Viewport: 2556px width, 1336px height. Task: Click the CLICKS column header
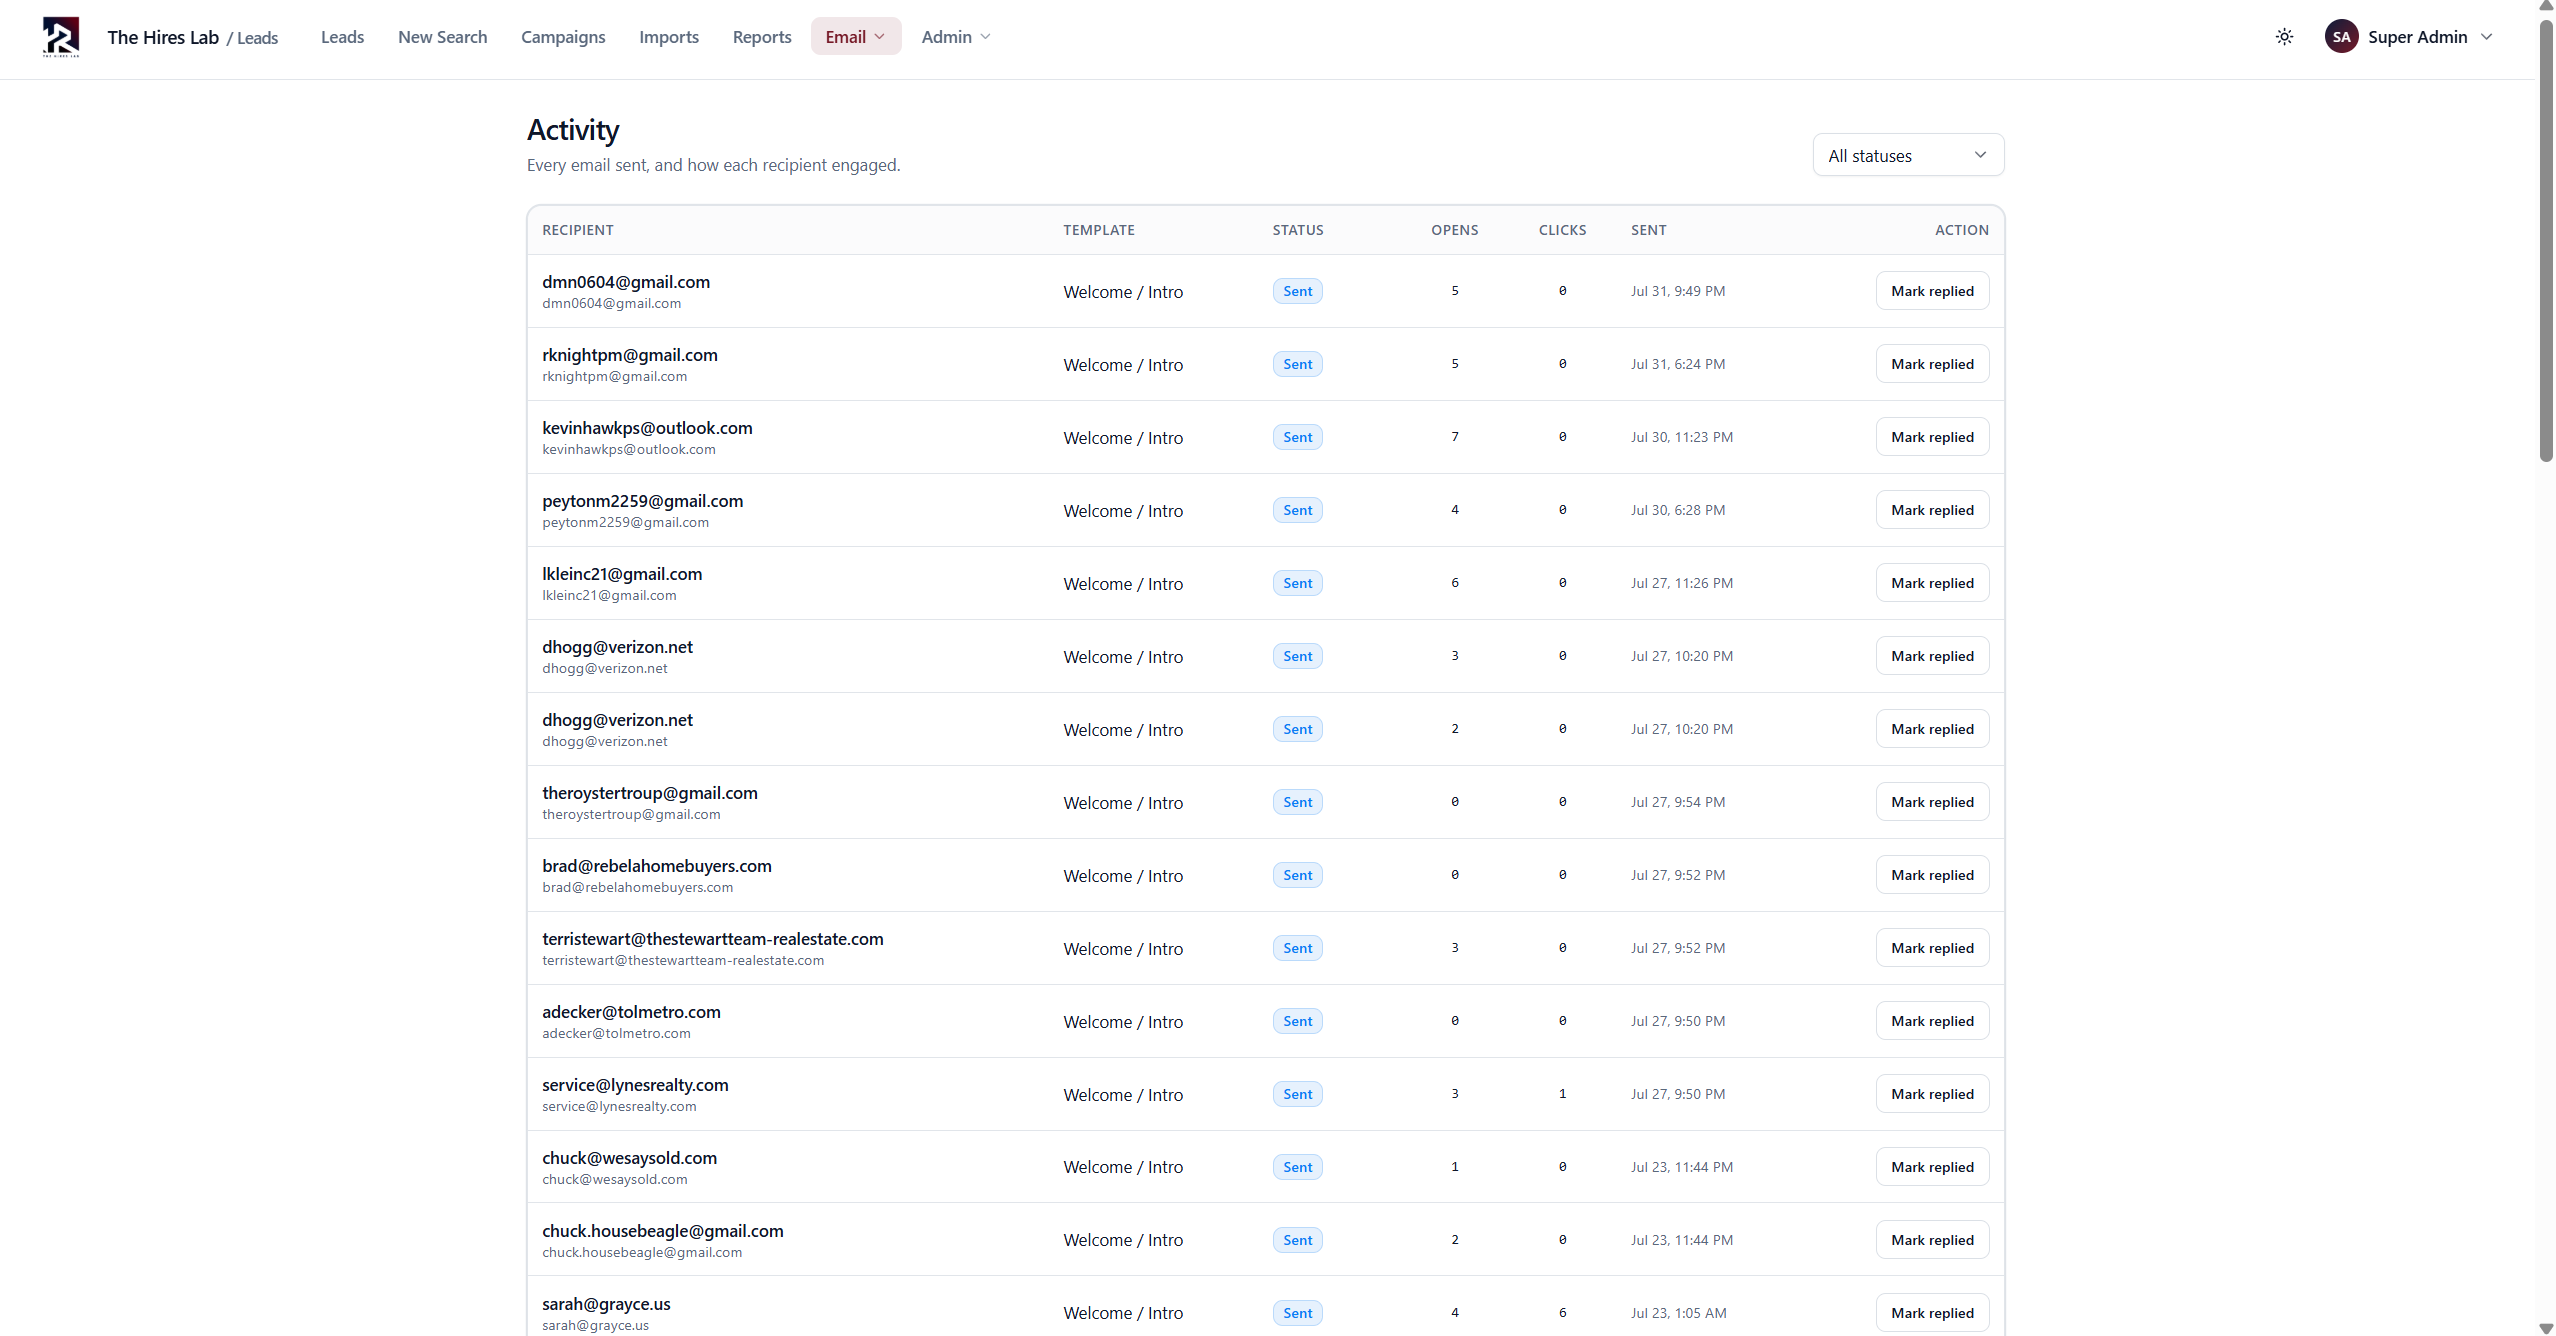click(1562, 230)
